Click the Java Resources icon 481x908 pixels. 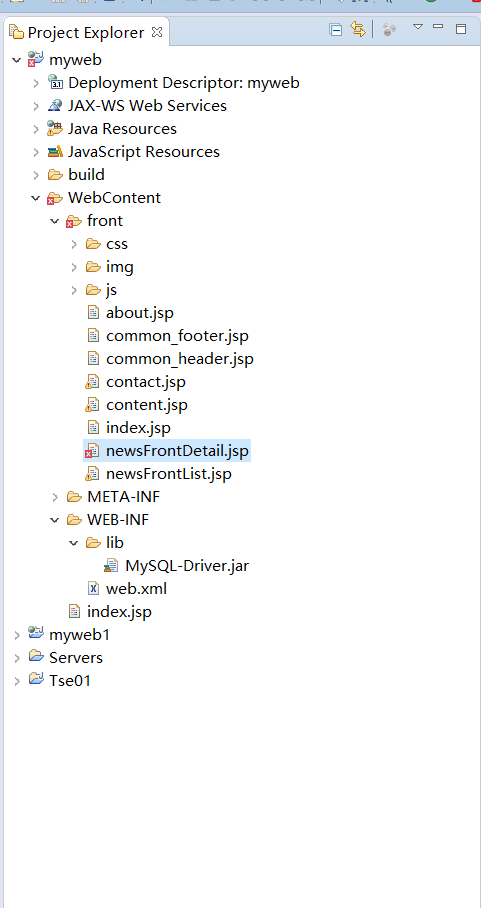[55, 128]
